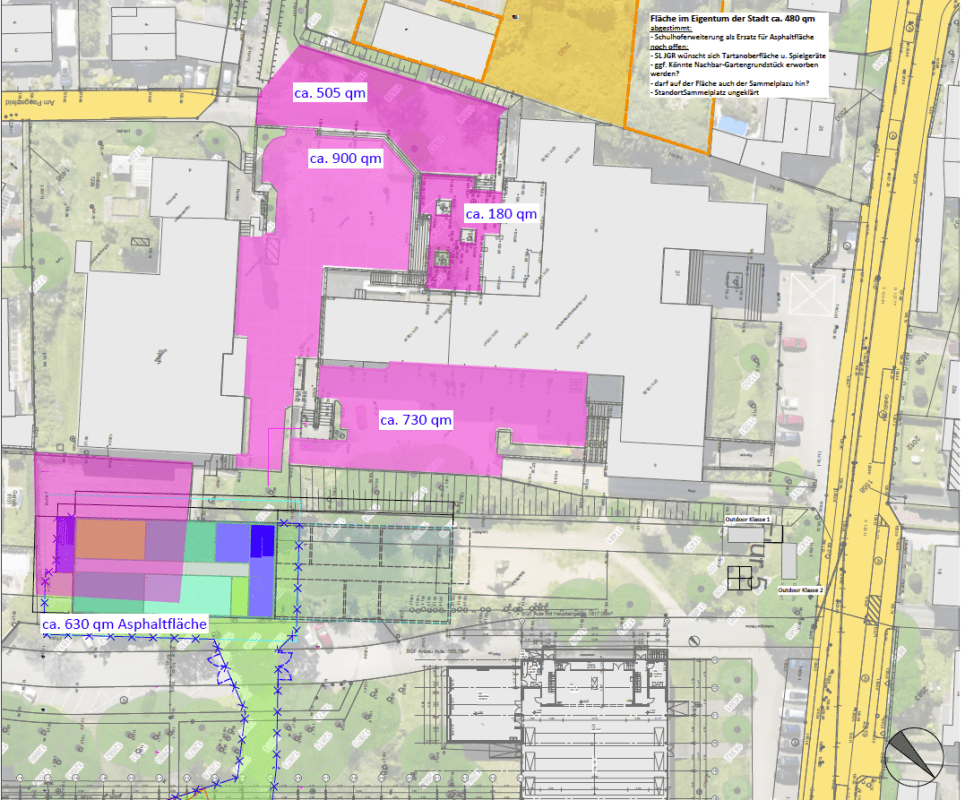This screenshot has width=965, height=800.
Task: Pick the light green rectangle beside the blue strip
Action: click(239, 596)
